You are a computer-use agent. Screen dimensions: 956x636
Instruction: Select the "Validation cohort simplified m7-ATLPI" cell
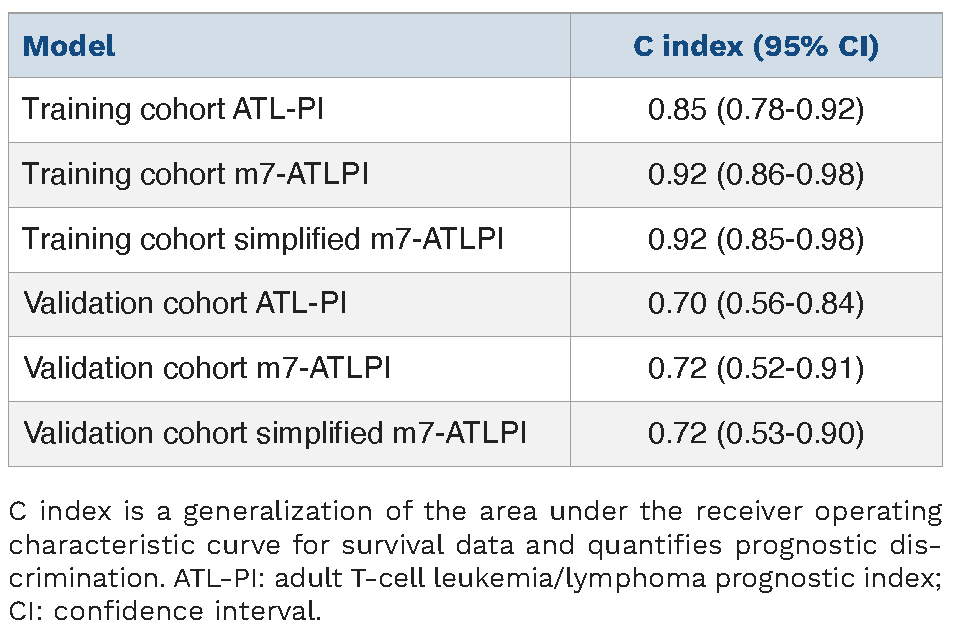click(x=275, y=433)
